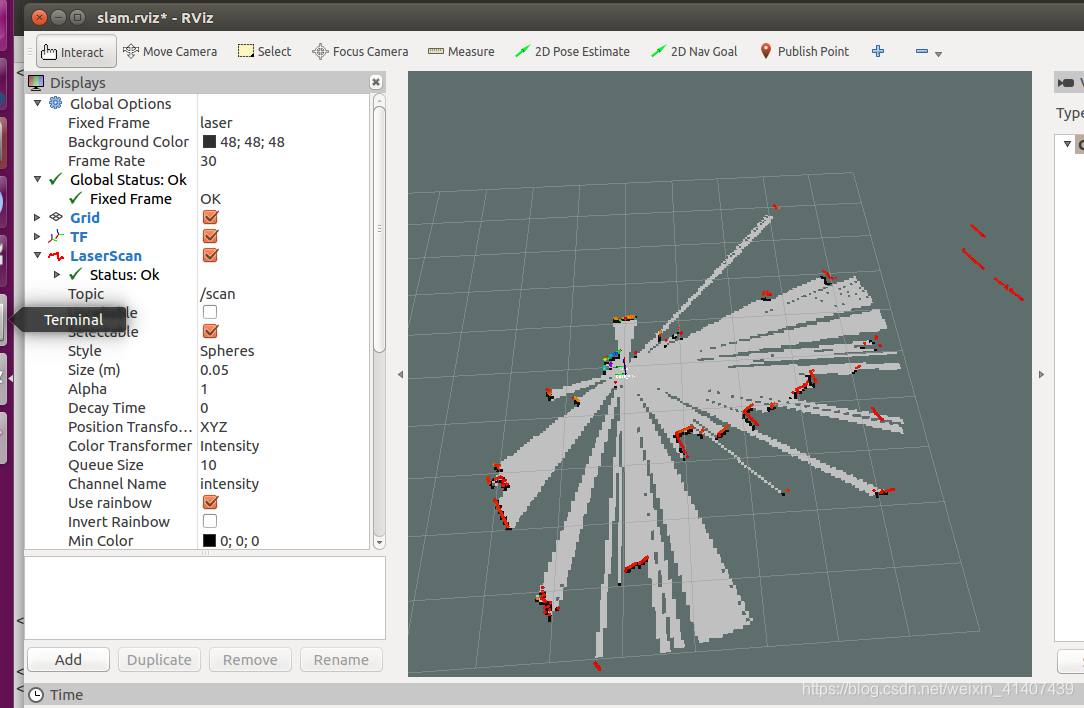
Task: Click the Duplicate button
Action: click(159, 660)
